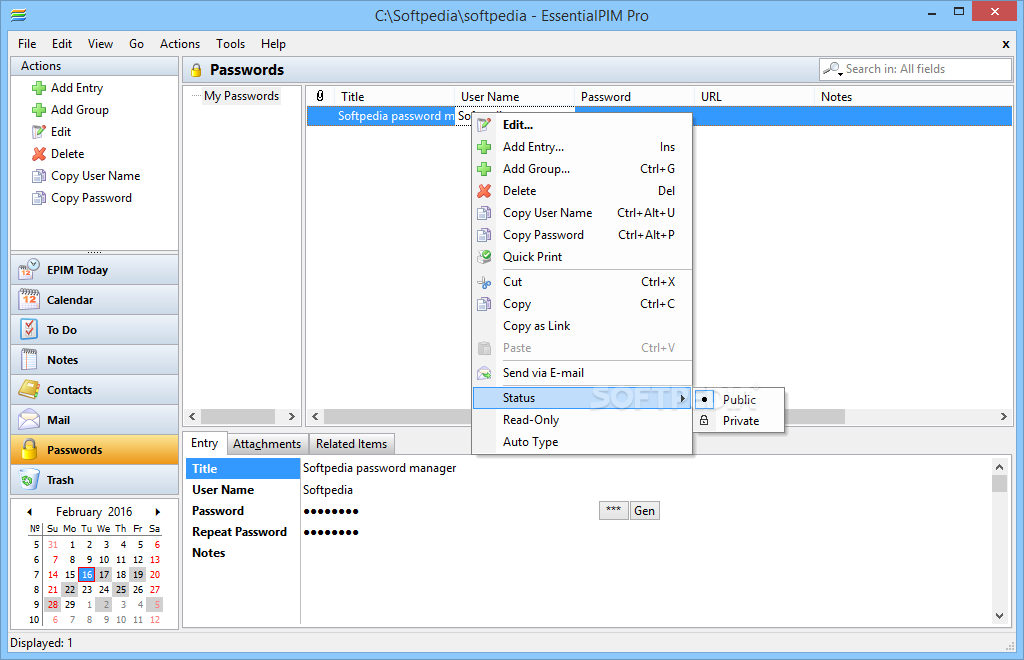Expand the Status submenu arrow
The height and width of the screenshot is (660, 1024).
tap(682, 398)
